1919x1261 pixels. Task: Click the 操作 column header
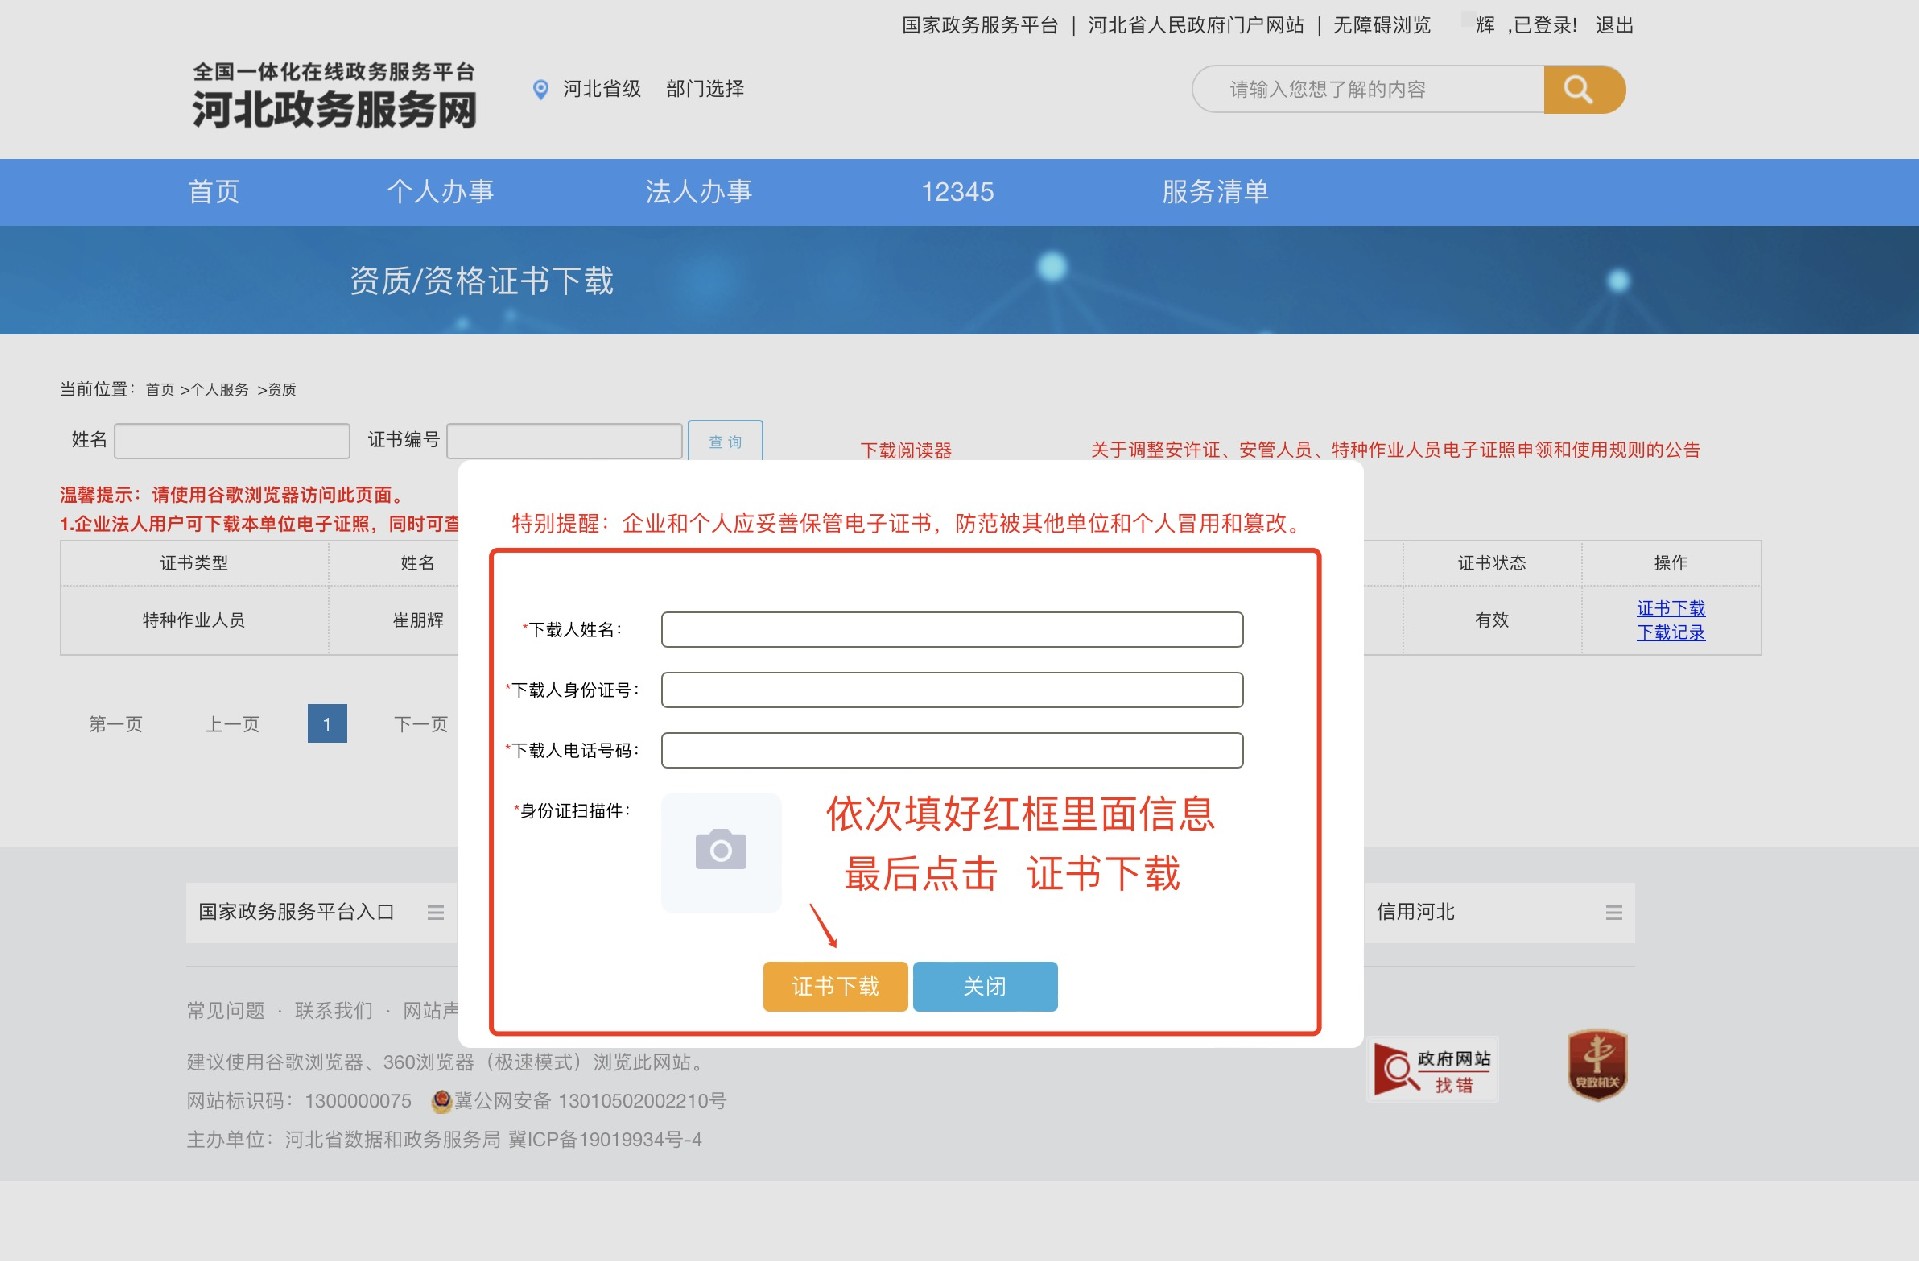point(1670,563)
